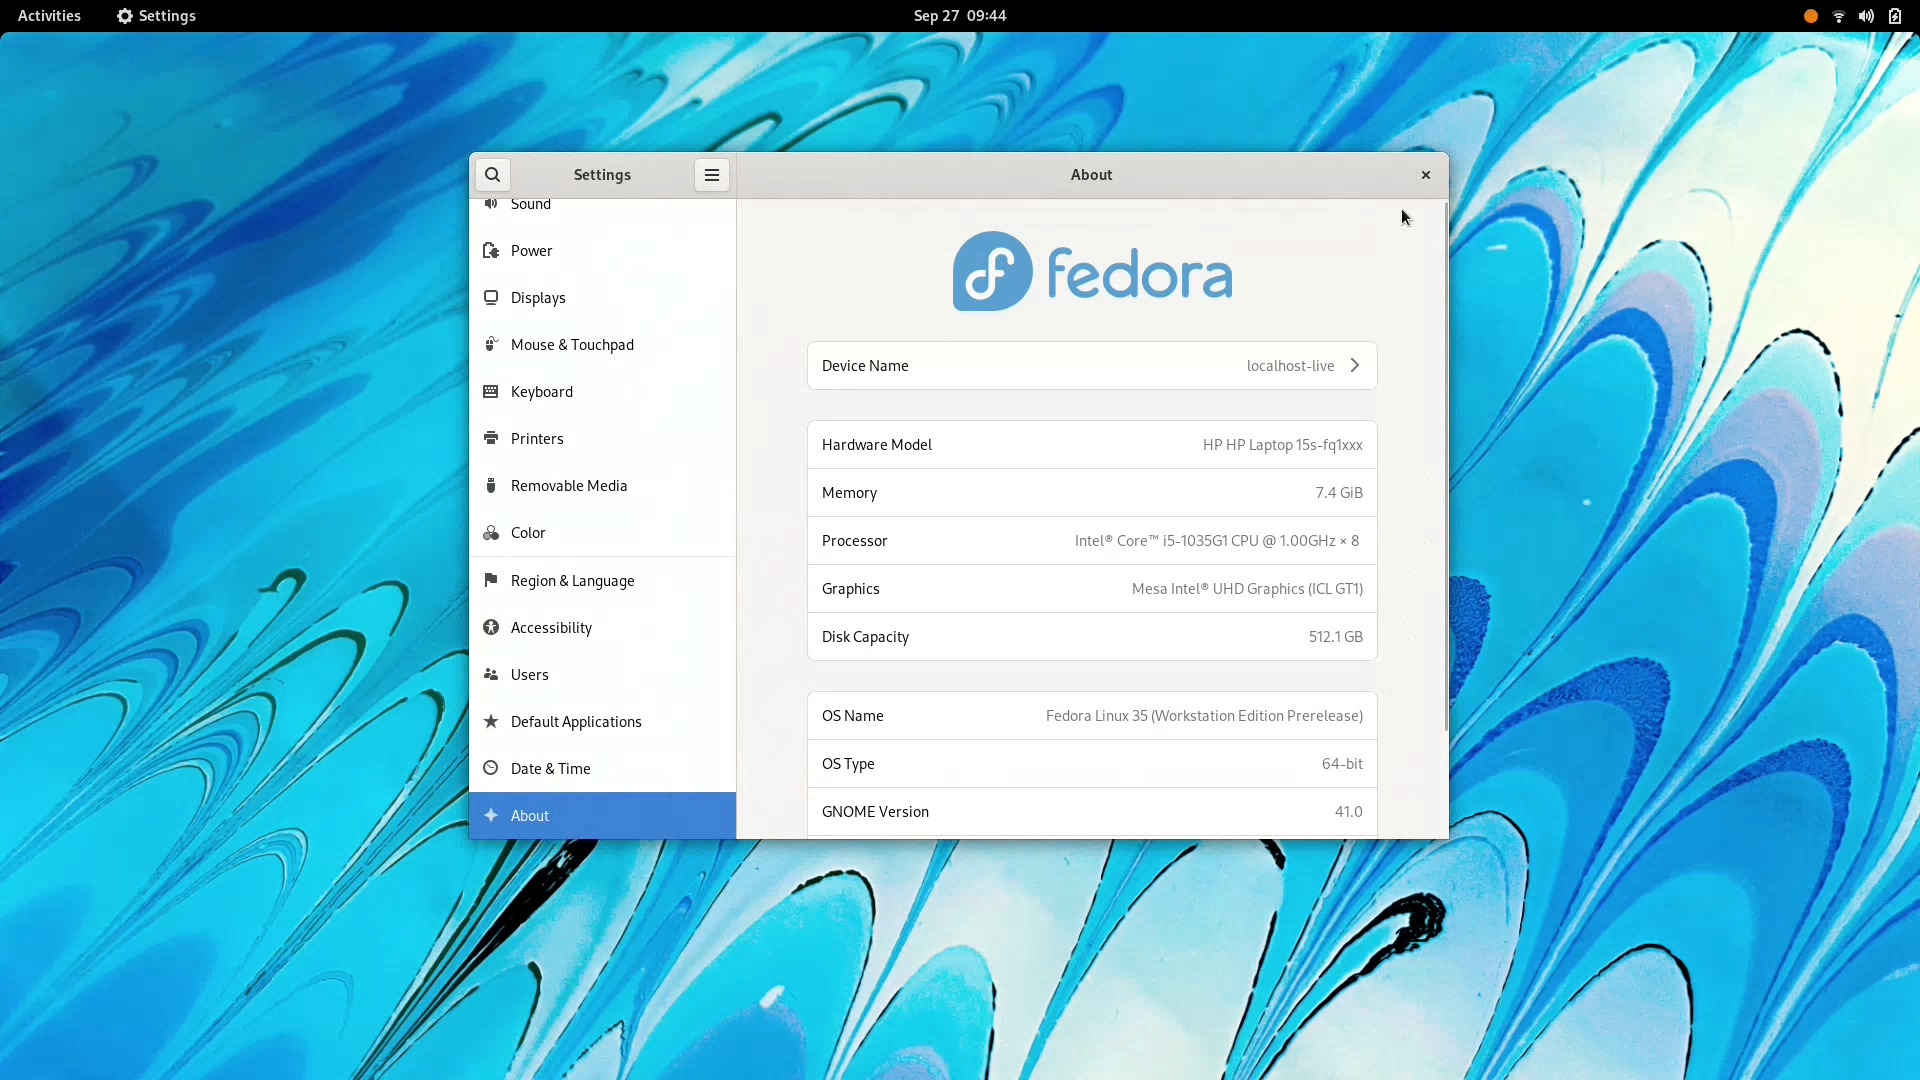Screen dimensions: 1920x1080
Task: Click the Device Name row
Action: pyautogui.click(x=1092, y=365)
